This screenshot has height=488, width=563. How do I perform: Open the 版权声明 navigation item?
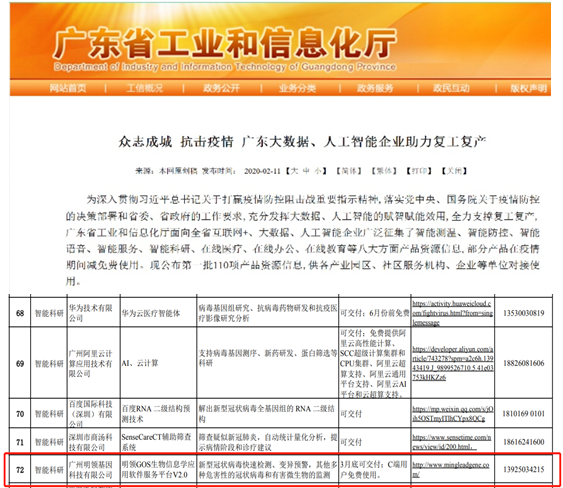(529, 88)
